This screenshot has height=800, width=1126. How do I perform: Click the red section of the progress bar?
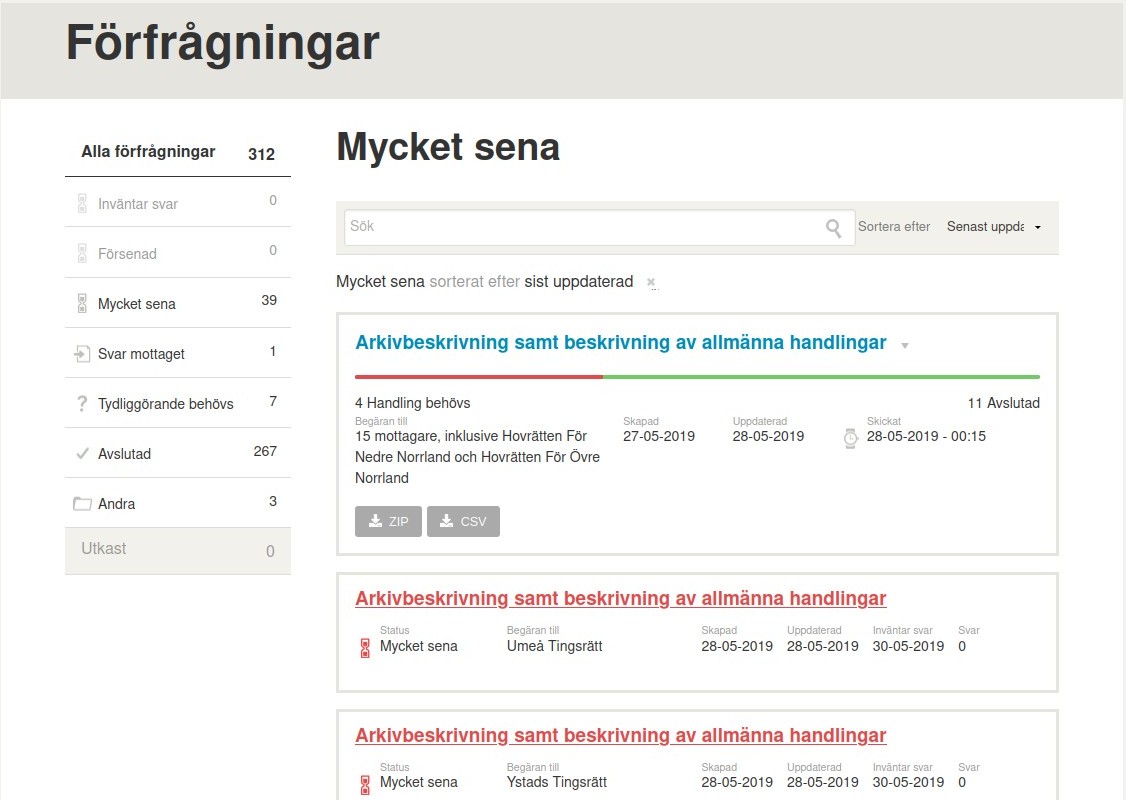[x=479, y=376]
